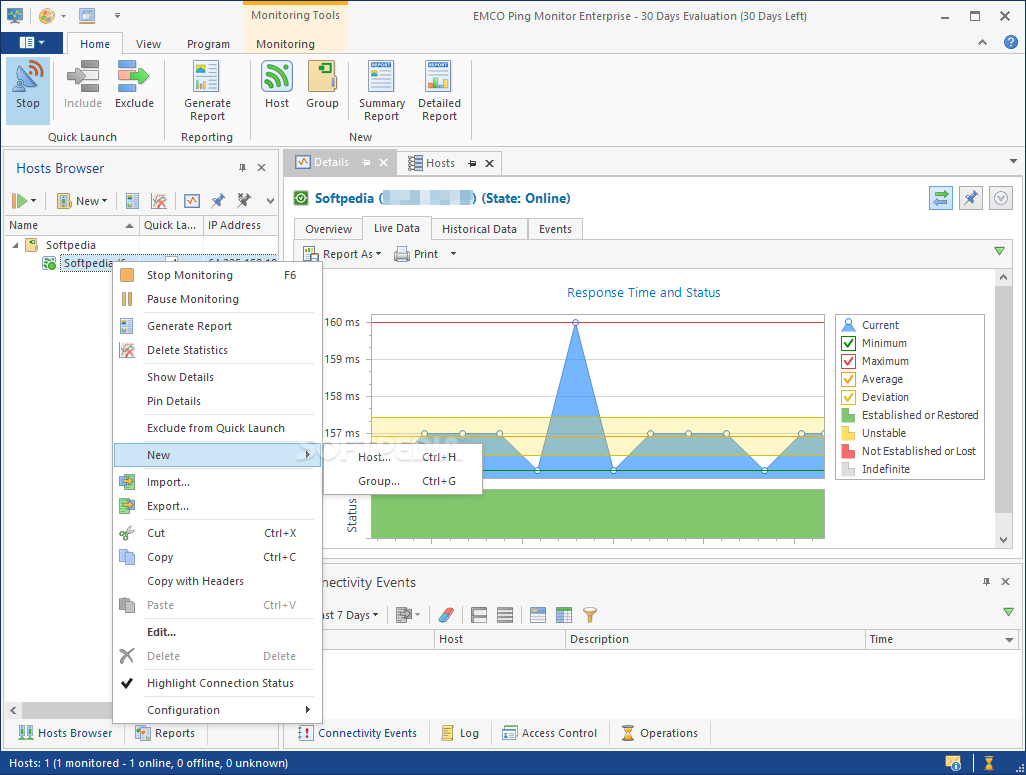Click the unpin icon in Hosts Browser toolbar
This screenshot has width=1026, height=775.
244,200
